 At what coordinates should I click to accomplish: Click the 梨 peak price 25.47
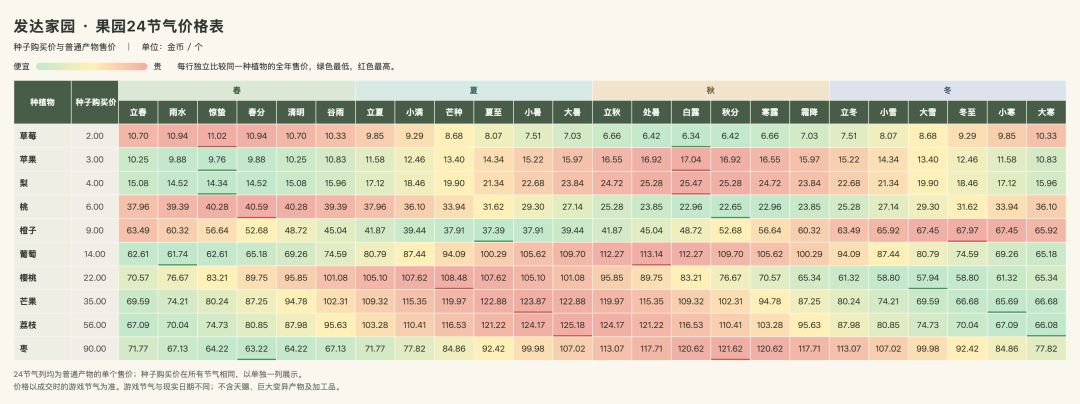click(691, 183)
